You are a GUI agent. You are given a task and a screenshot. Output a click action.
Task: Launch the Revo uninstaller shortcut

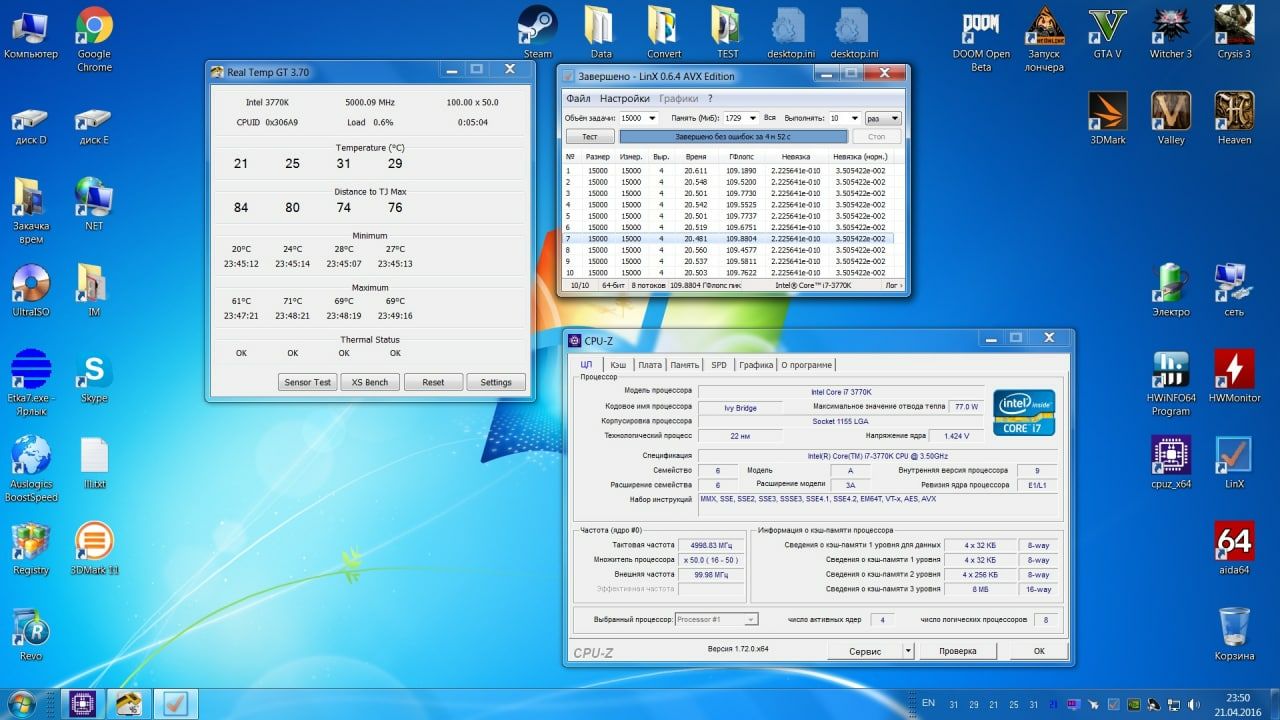[31, 634]
